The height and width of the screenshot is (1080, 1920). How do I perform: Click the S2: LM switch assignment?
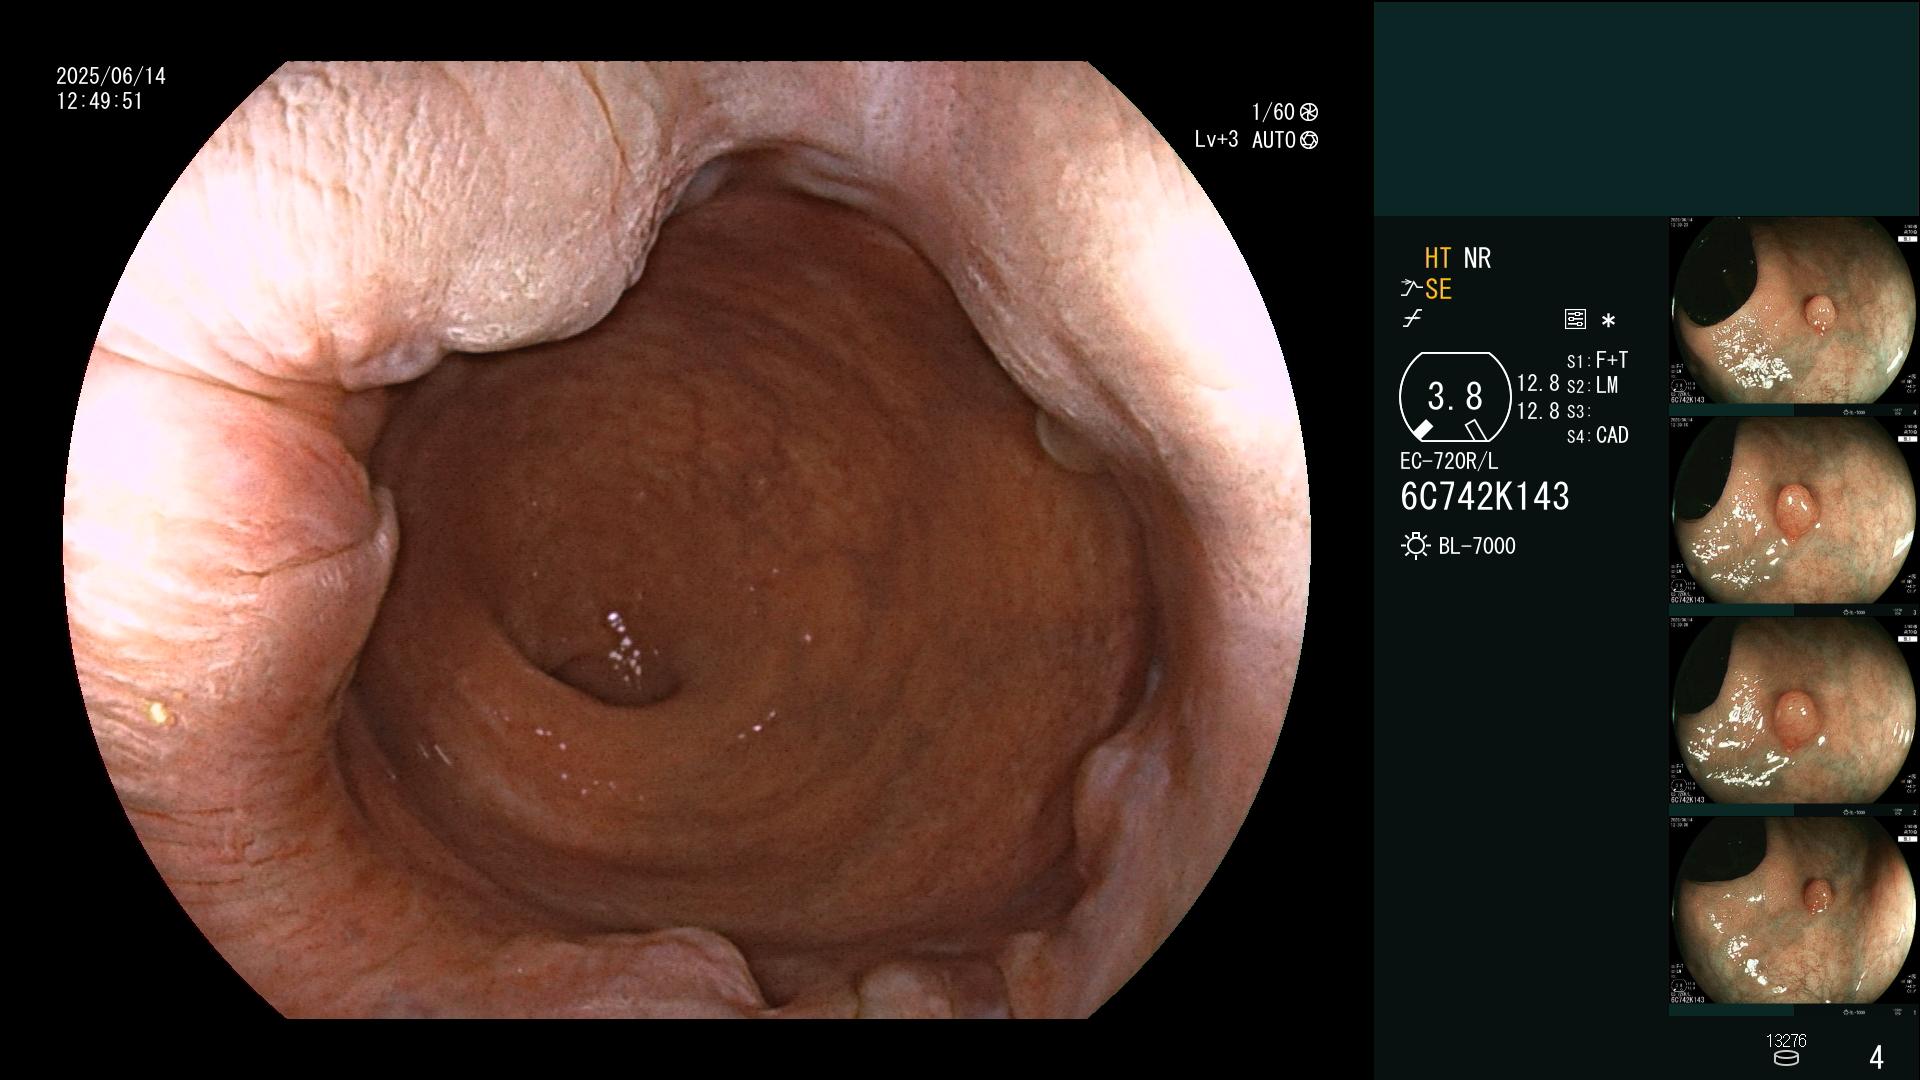[x=1592, y=385]
